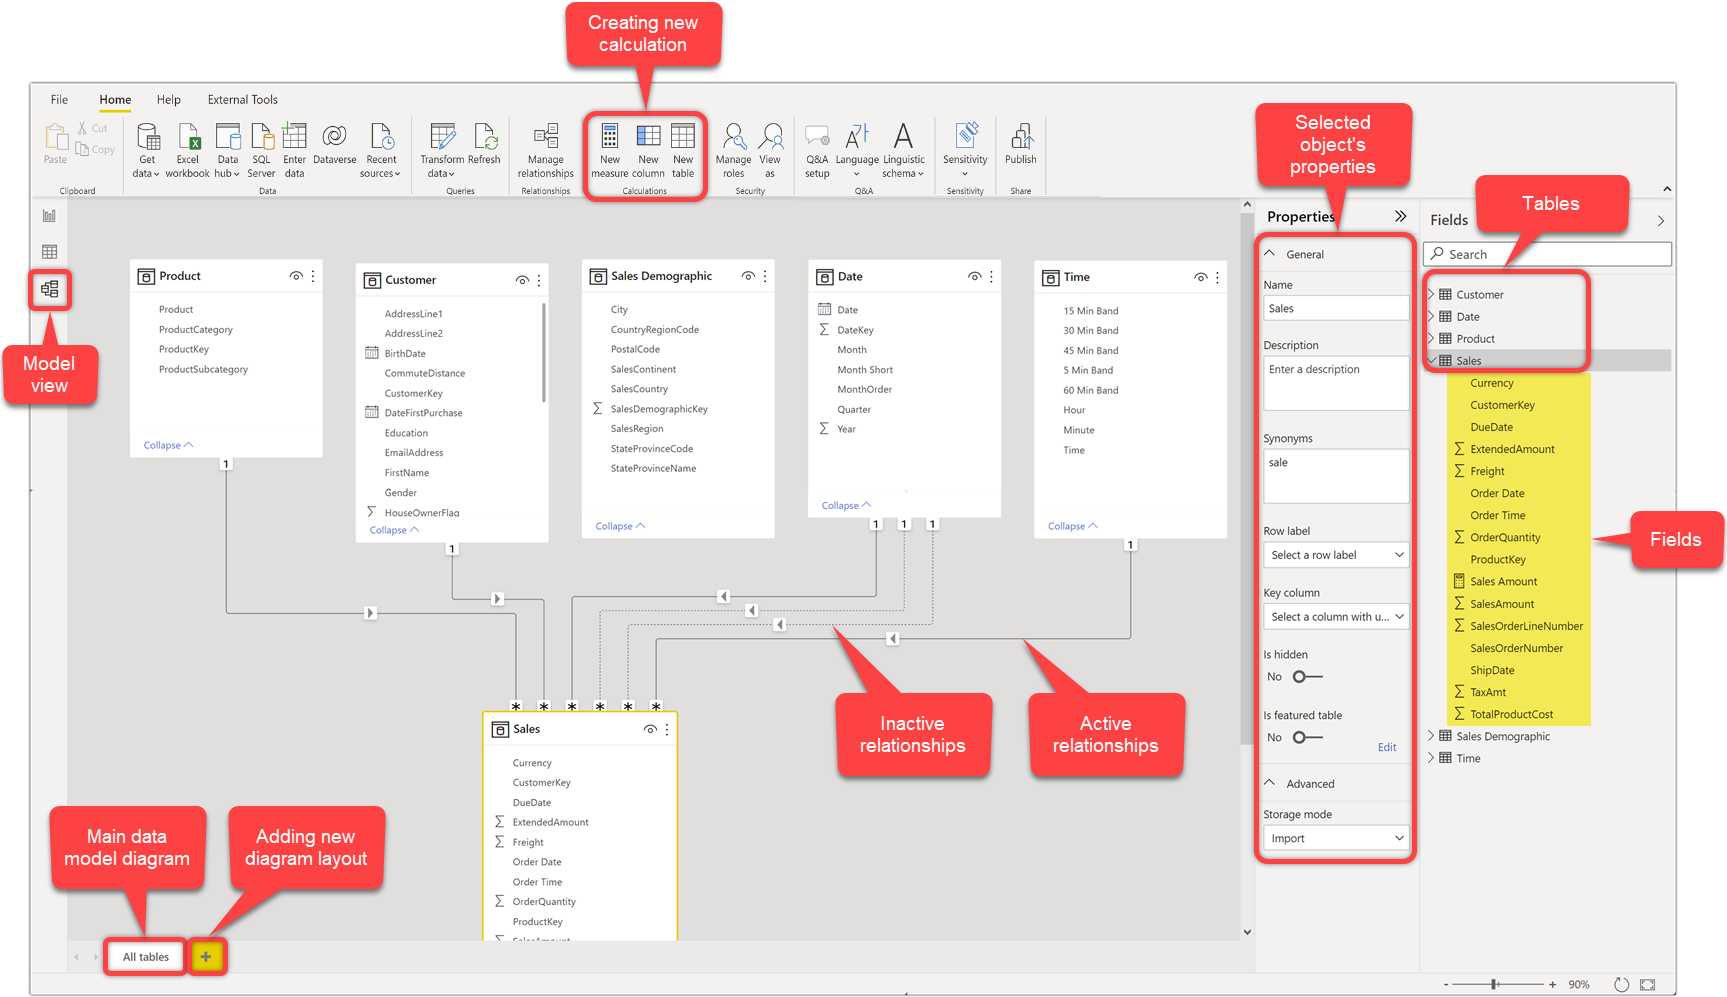This screenshot has height=997, width=1727.
Task: Open the Row label dropdown
Action: [x=1336, y=554]
